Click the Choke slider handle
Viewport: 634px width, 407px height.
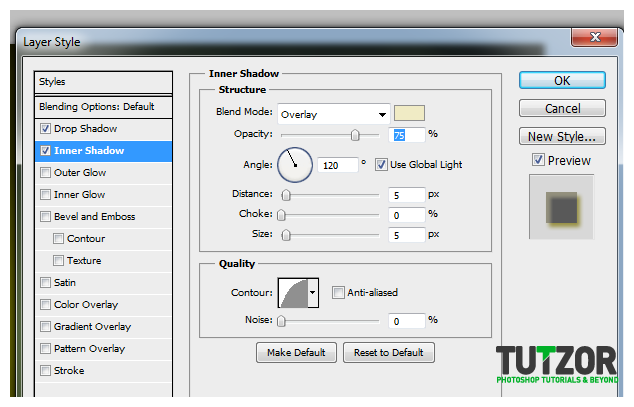pos(281,215)
